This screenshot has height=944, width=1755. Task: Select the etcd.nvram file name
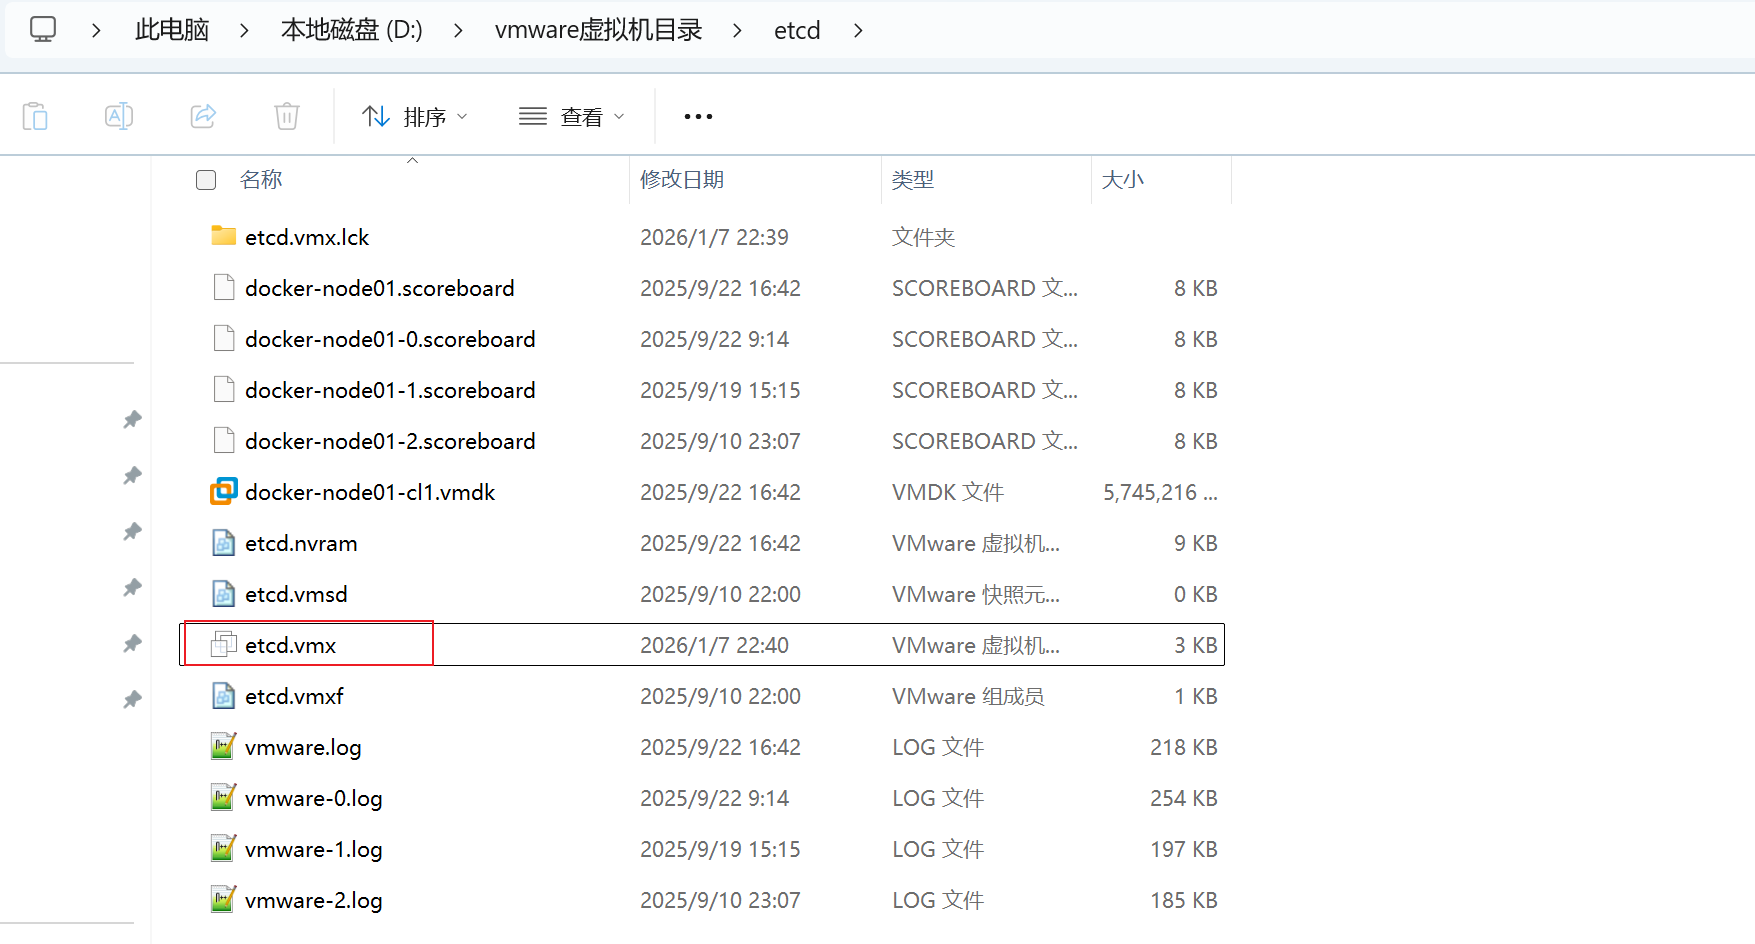301,543
